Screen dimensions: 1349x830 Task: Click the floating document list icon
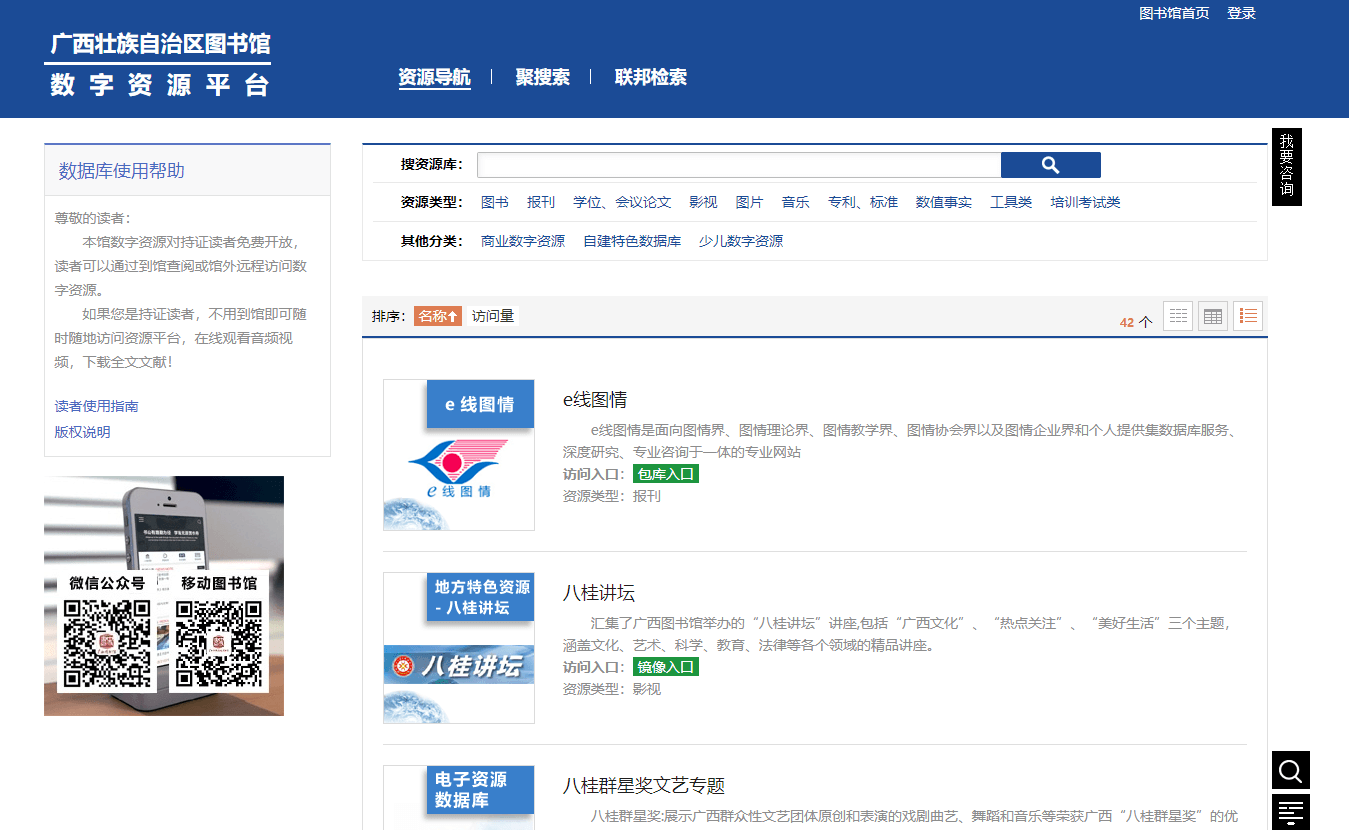pyautogui.click(x=1290, y=811)
